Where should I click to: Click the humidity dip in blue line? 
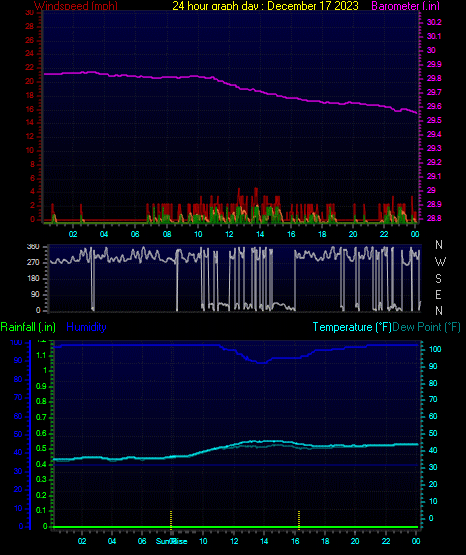click(x=262, y=362)
